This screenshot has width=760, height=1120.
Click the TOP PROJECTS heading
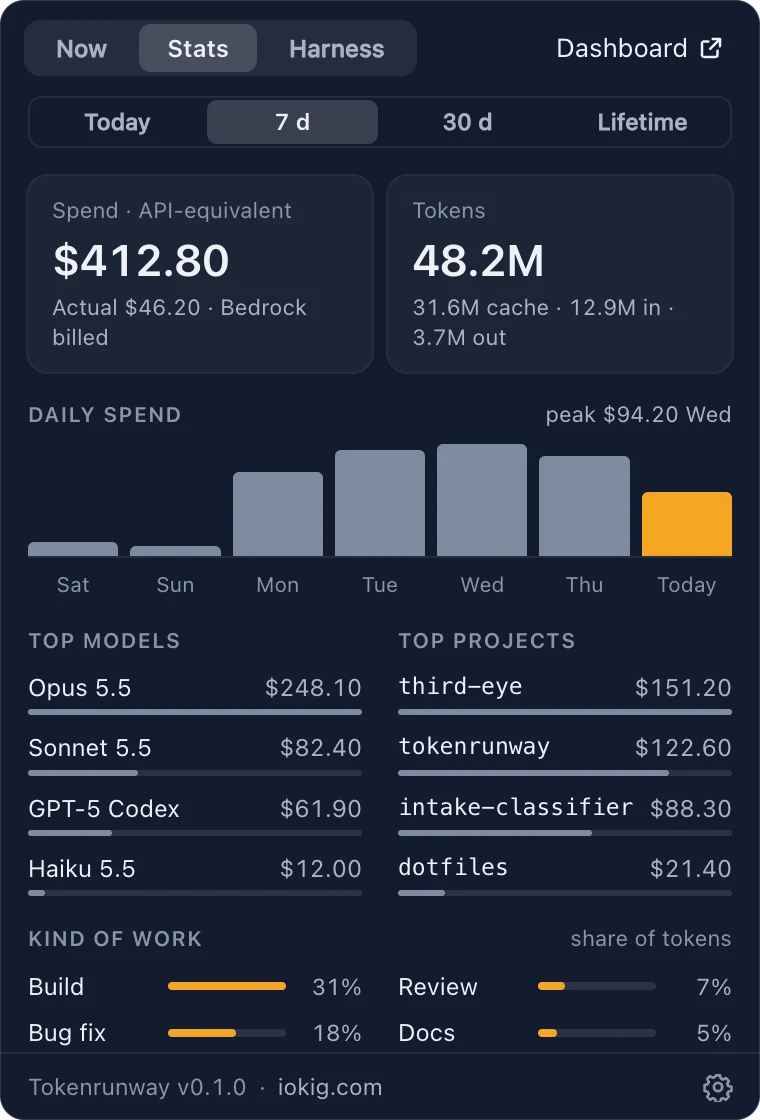pyautogui.click(x=487, y=641)
